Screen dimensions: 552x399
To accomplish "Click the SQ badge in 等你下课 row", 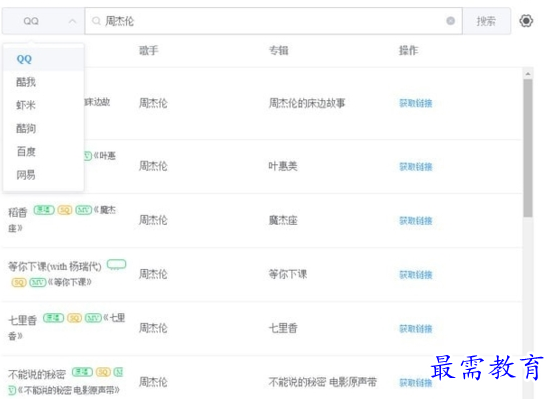I will click(19, 282).
